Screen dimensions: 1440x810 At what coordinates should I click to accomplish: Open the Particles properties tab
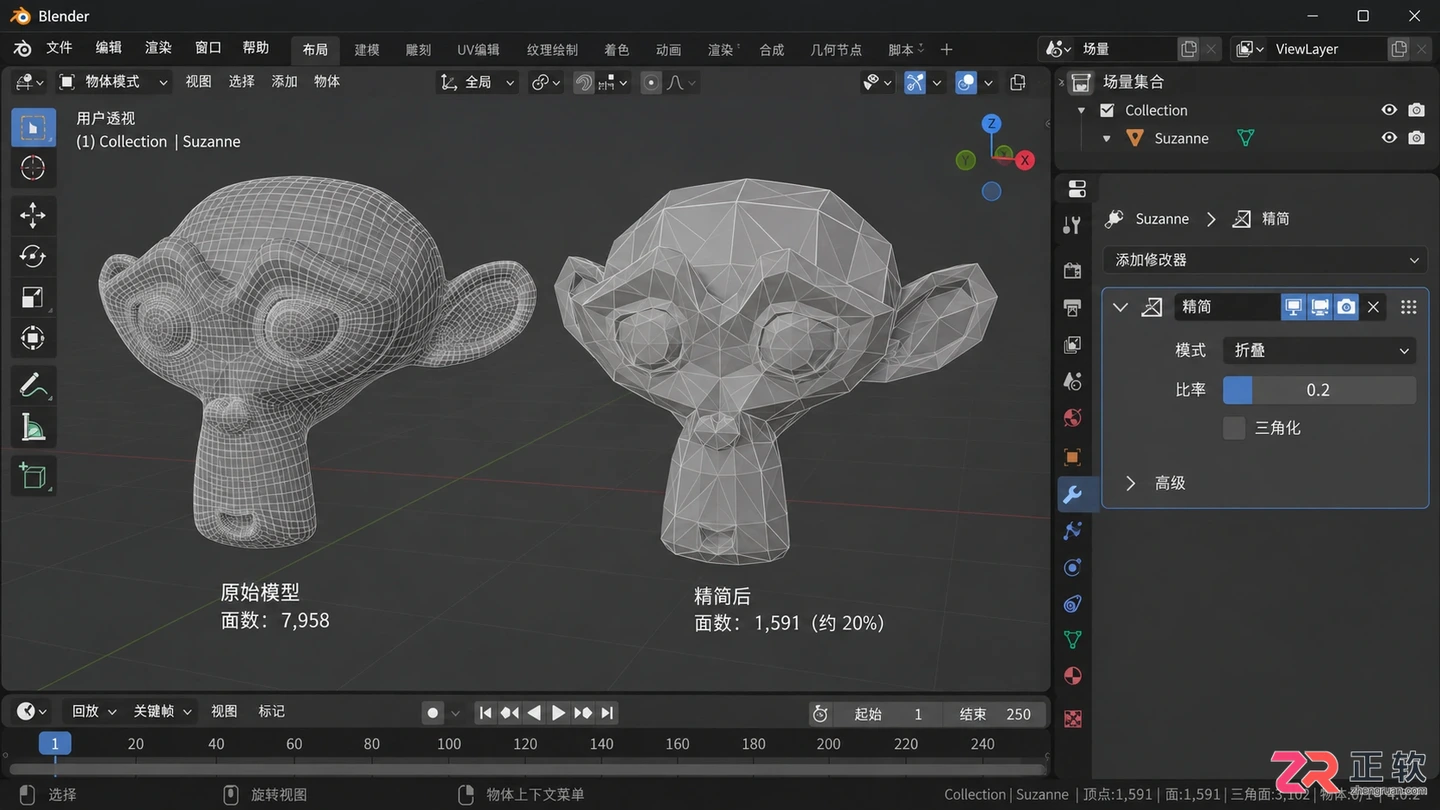pos(1073,530)
